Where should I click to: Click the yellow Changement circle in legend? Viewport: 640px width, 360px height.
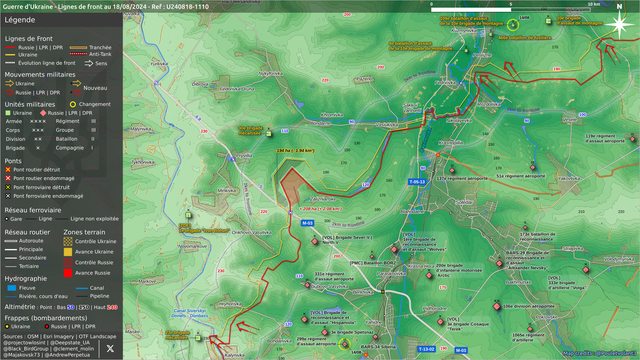73,104
